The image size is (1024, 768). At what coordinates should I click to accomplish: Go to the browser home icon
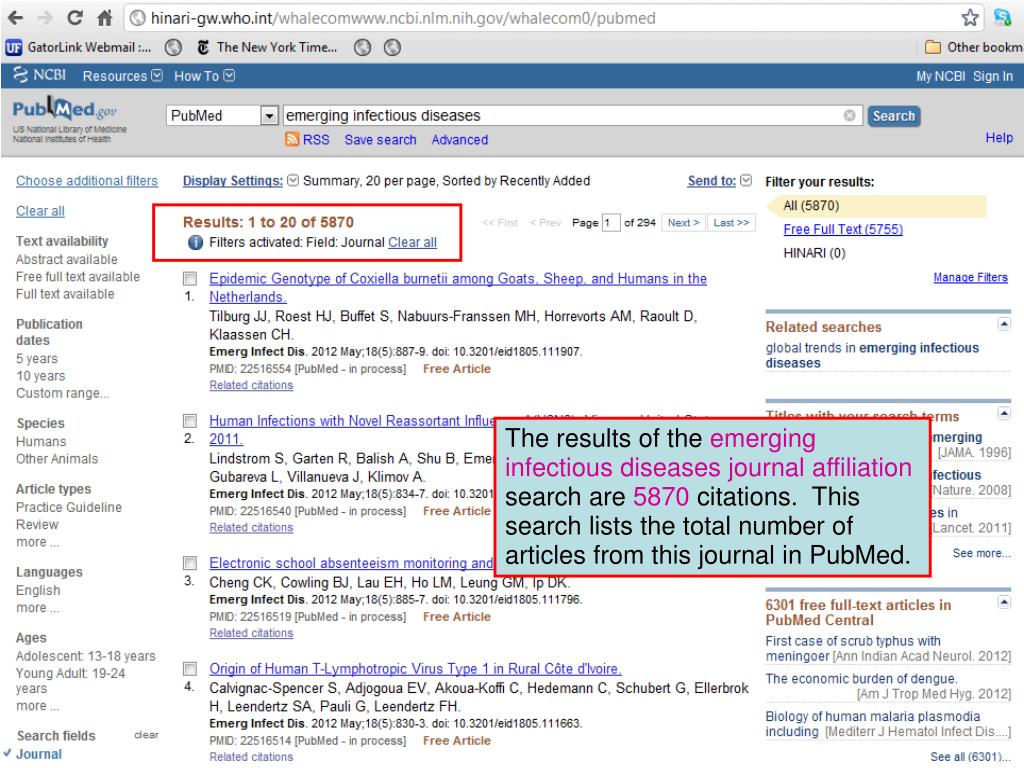click(104, 16)
